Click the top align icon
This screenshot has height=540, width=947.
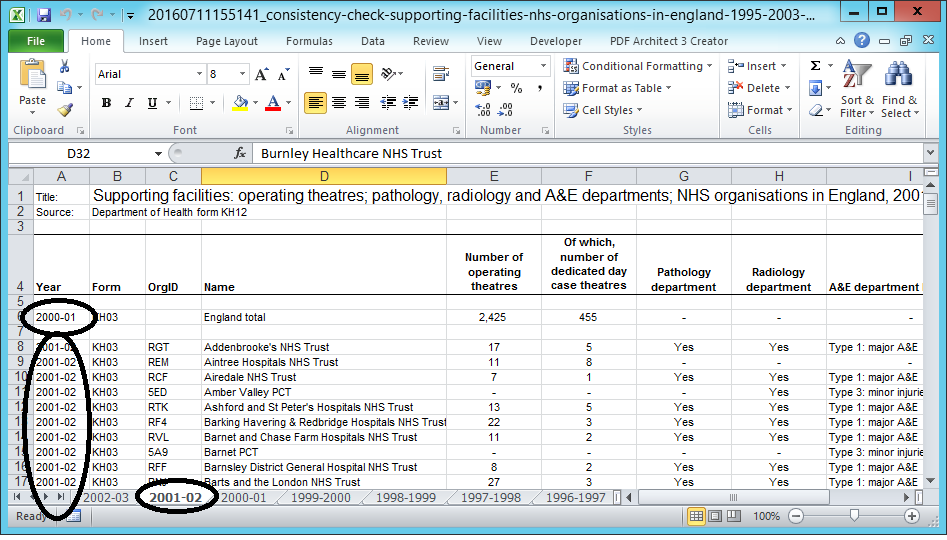pos(316,74)
